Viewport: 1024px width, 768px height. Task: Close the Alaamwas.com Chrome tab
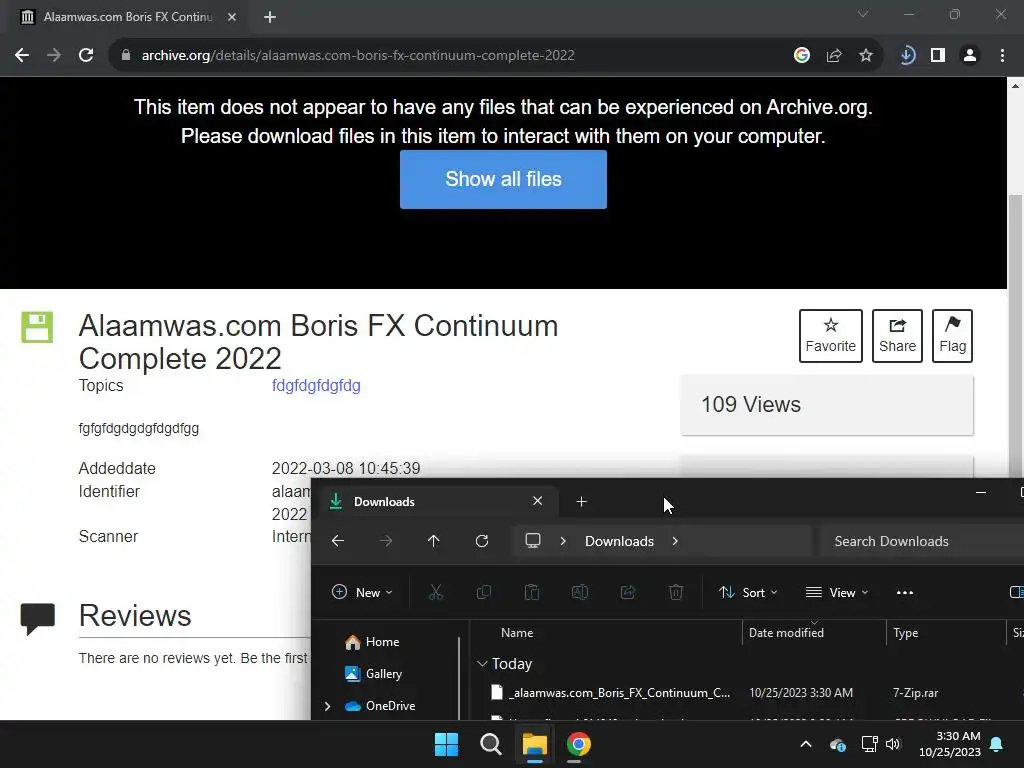click(x=232, y=17)
